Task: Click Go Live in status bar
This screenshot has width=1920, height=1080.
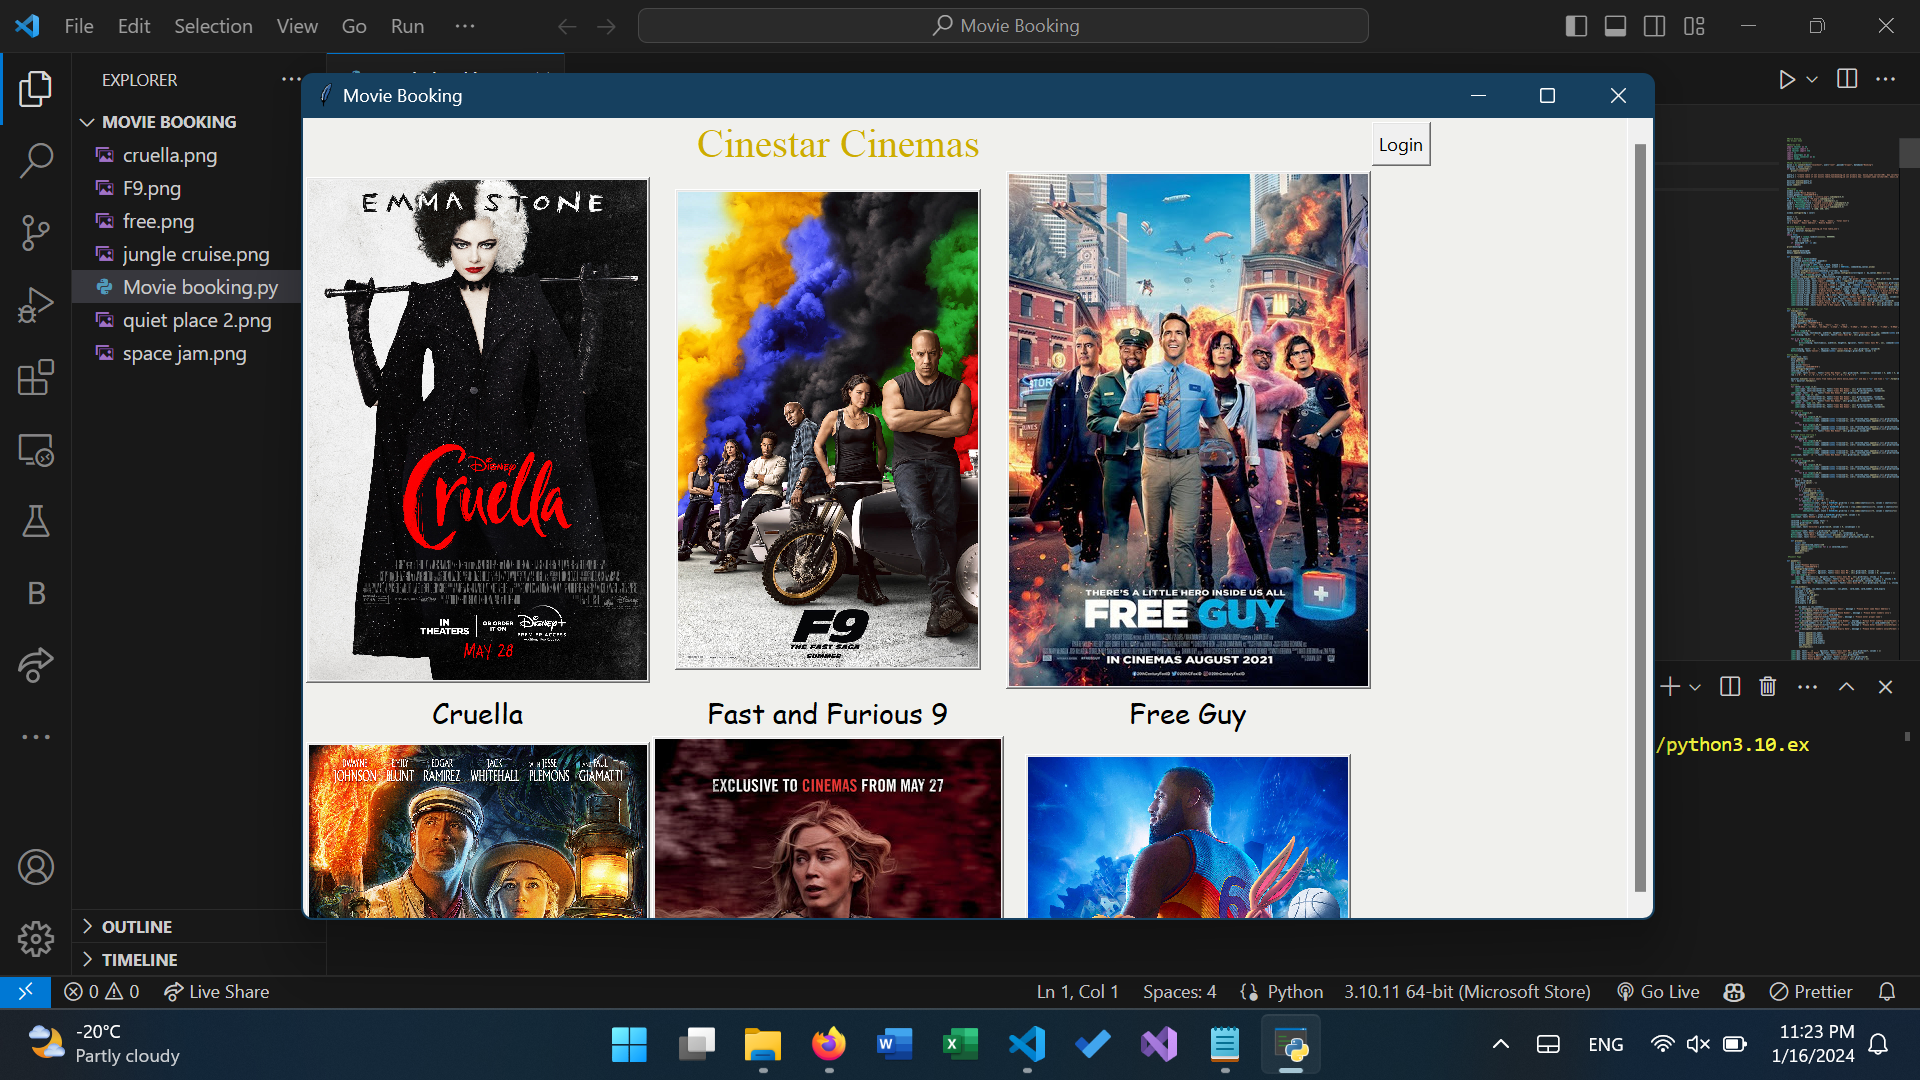Action: pyautogui.click(x=1659, y=992)
